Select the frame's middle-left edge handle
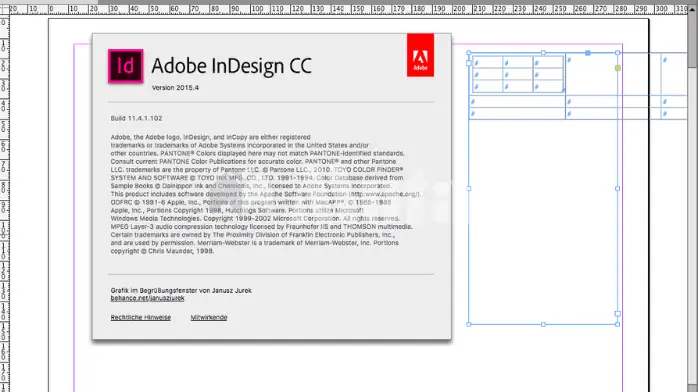The height and width of the screenshot is (392, 698). pyautogui.click(x=469, y=189)
